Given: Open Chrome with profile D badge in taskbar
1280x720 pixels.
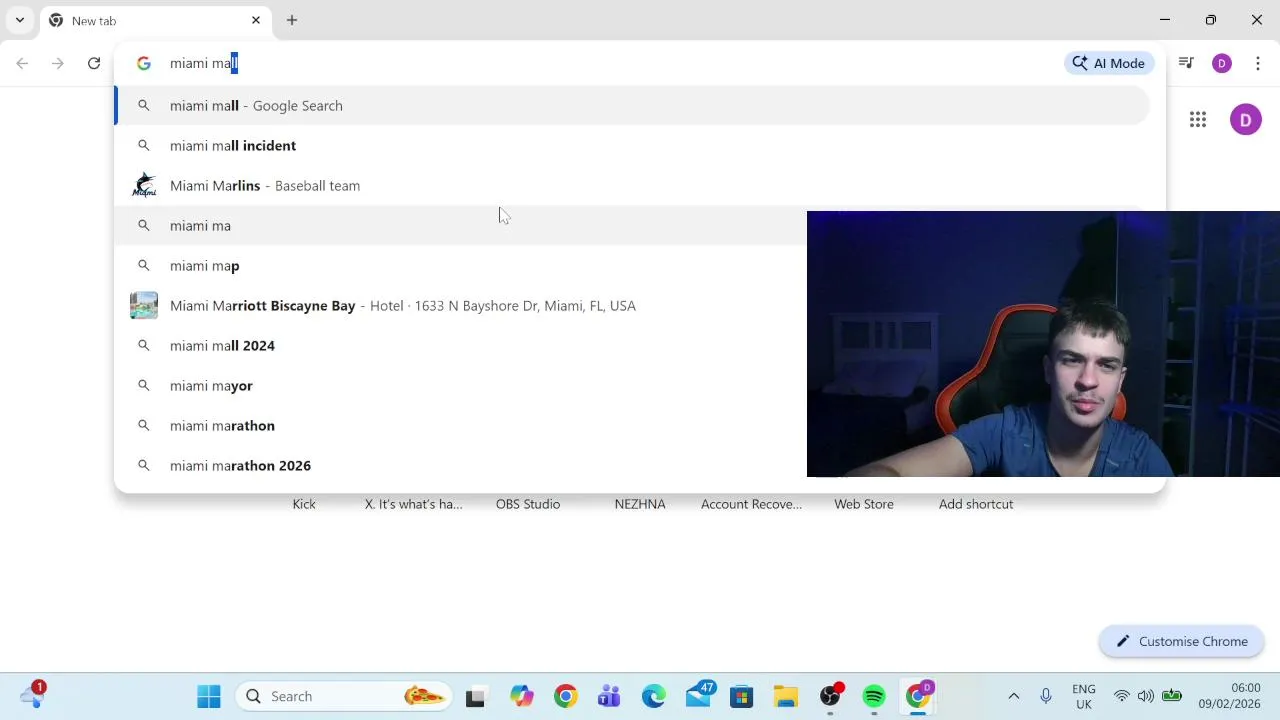Looking at the screenshot, I should (918, 696).
